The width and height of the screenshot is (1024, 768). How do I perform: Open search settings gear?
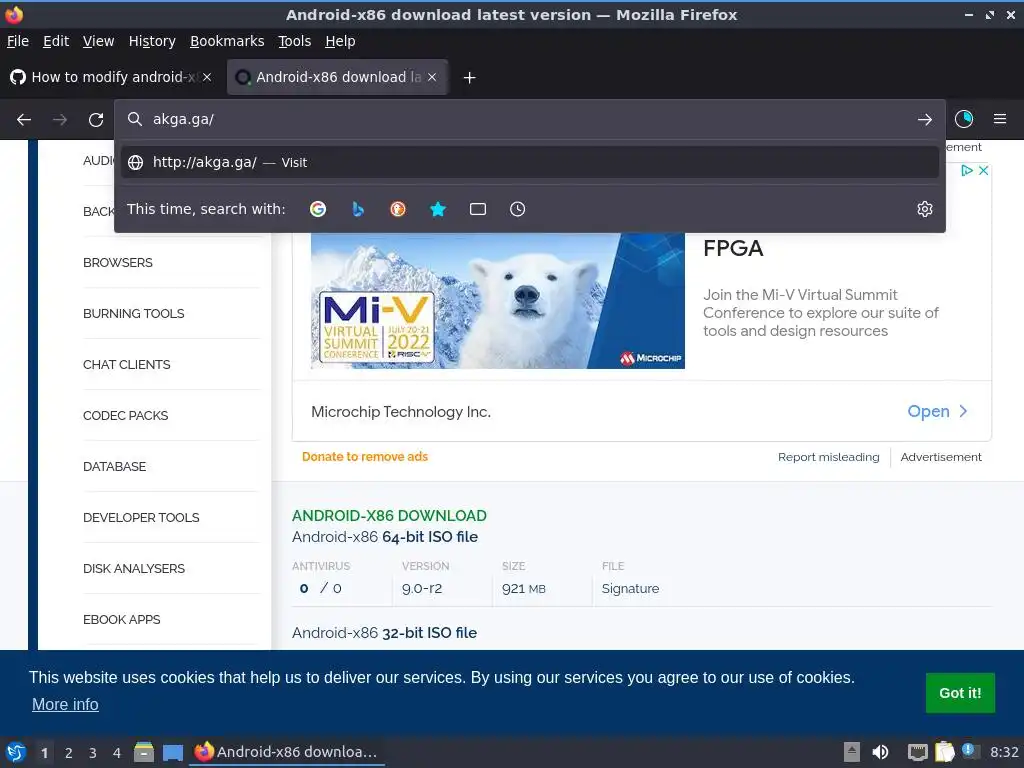coord(925,209)
